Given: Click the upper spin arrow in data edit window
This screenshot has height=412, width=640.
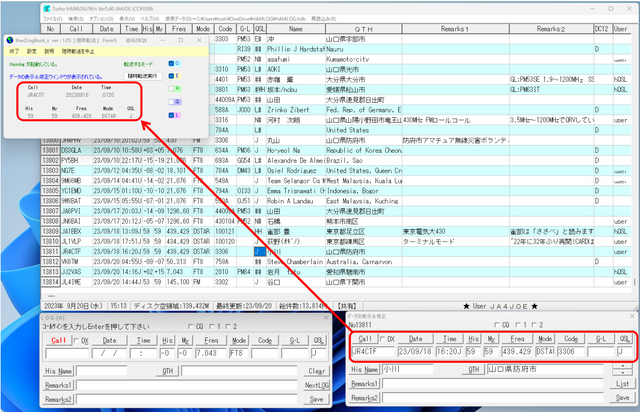Looking at the screenshot, I should [622, 366].
